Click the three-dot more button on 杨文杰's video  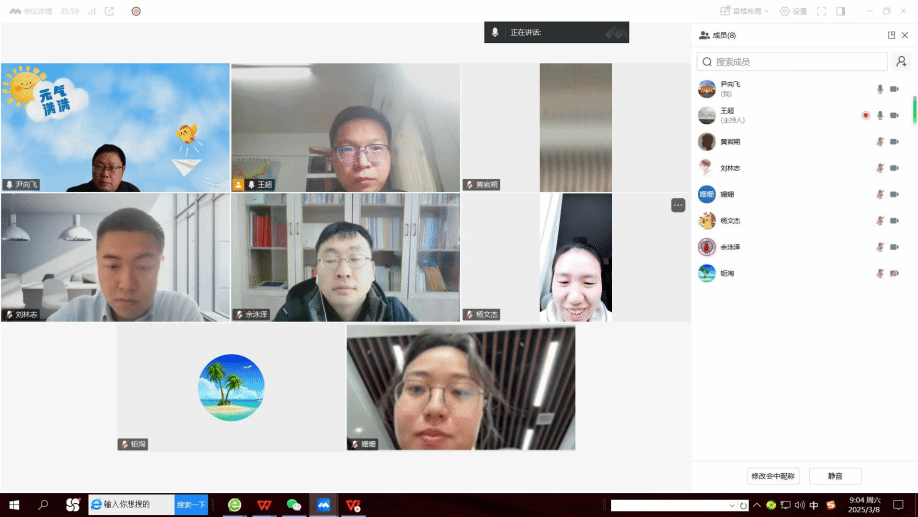678,205
